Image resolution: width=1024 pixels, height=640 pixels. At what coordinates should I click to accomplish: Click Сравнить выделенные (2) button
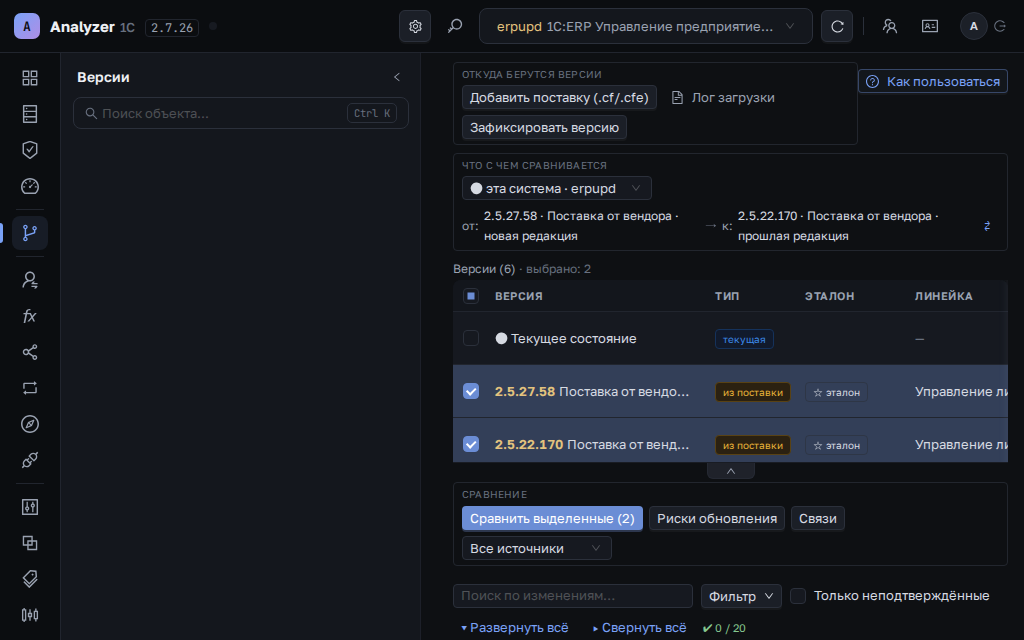[552, 519]
